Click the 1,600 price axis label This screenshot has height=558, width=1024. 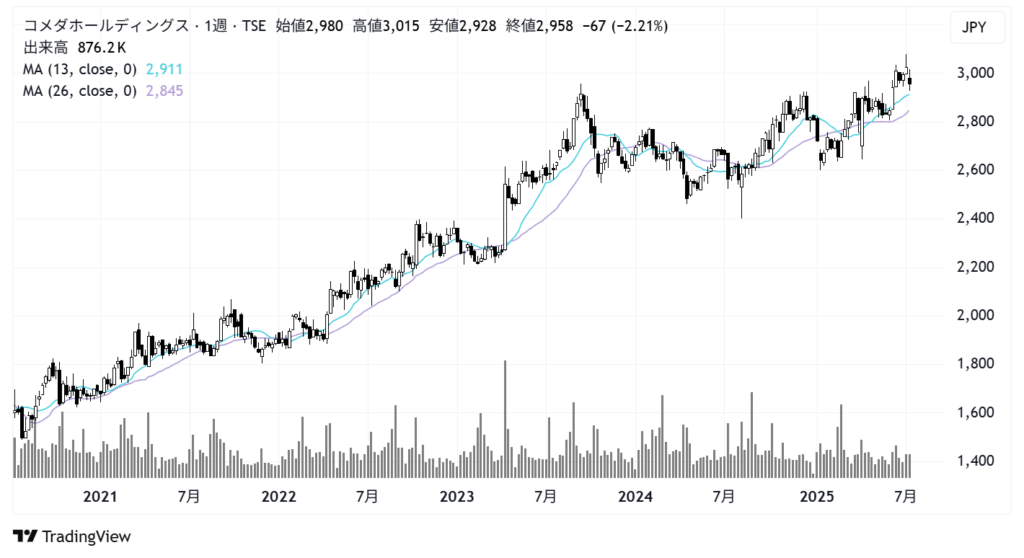tap(976, 413)
